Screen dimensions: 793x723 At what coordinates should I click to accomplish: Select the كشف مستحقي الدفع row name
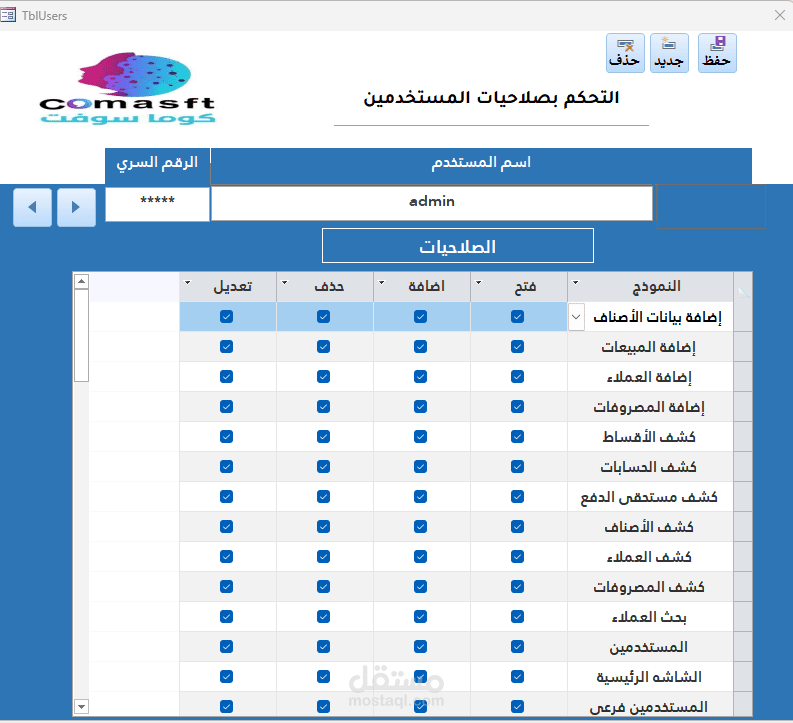tap(649, 497)
